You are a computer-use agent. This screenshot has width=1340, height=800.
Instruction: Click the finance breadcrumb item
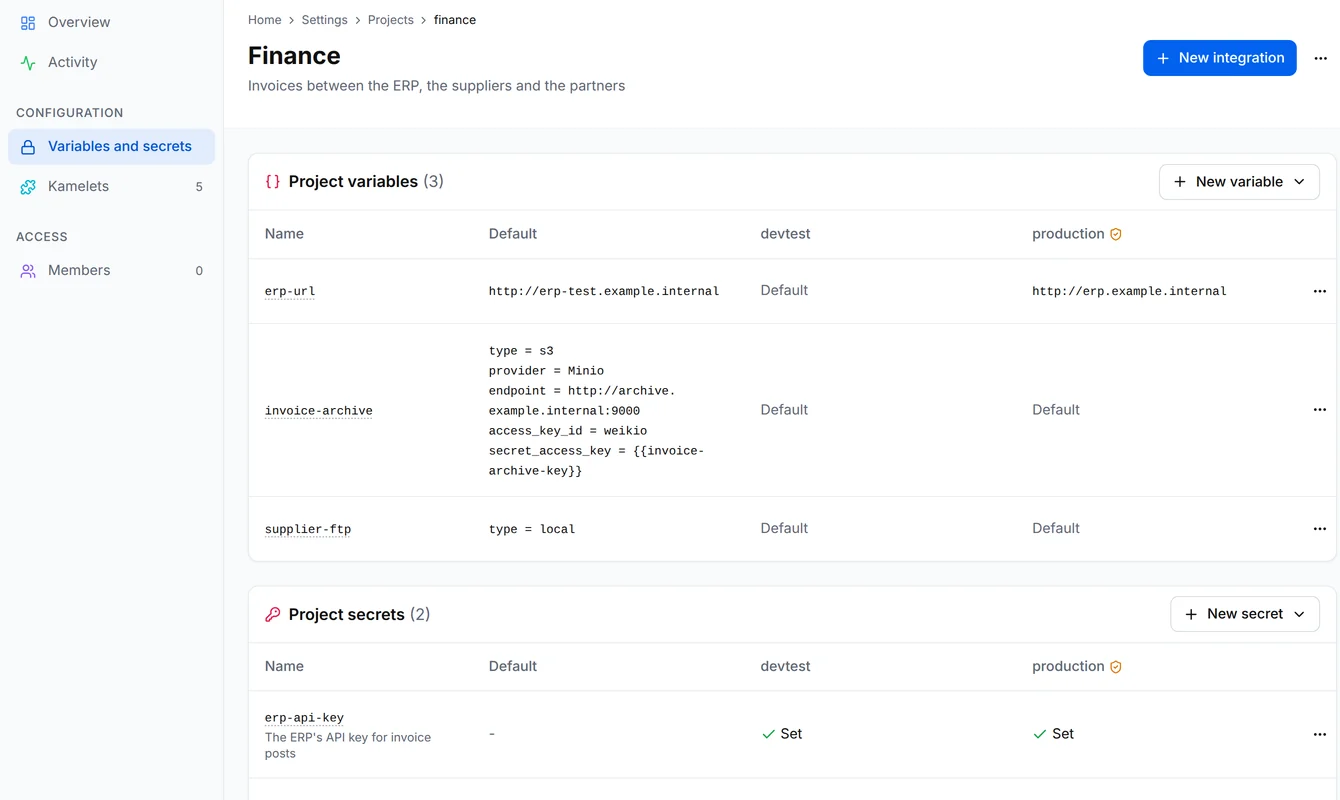point(455,20)
